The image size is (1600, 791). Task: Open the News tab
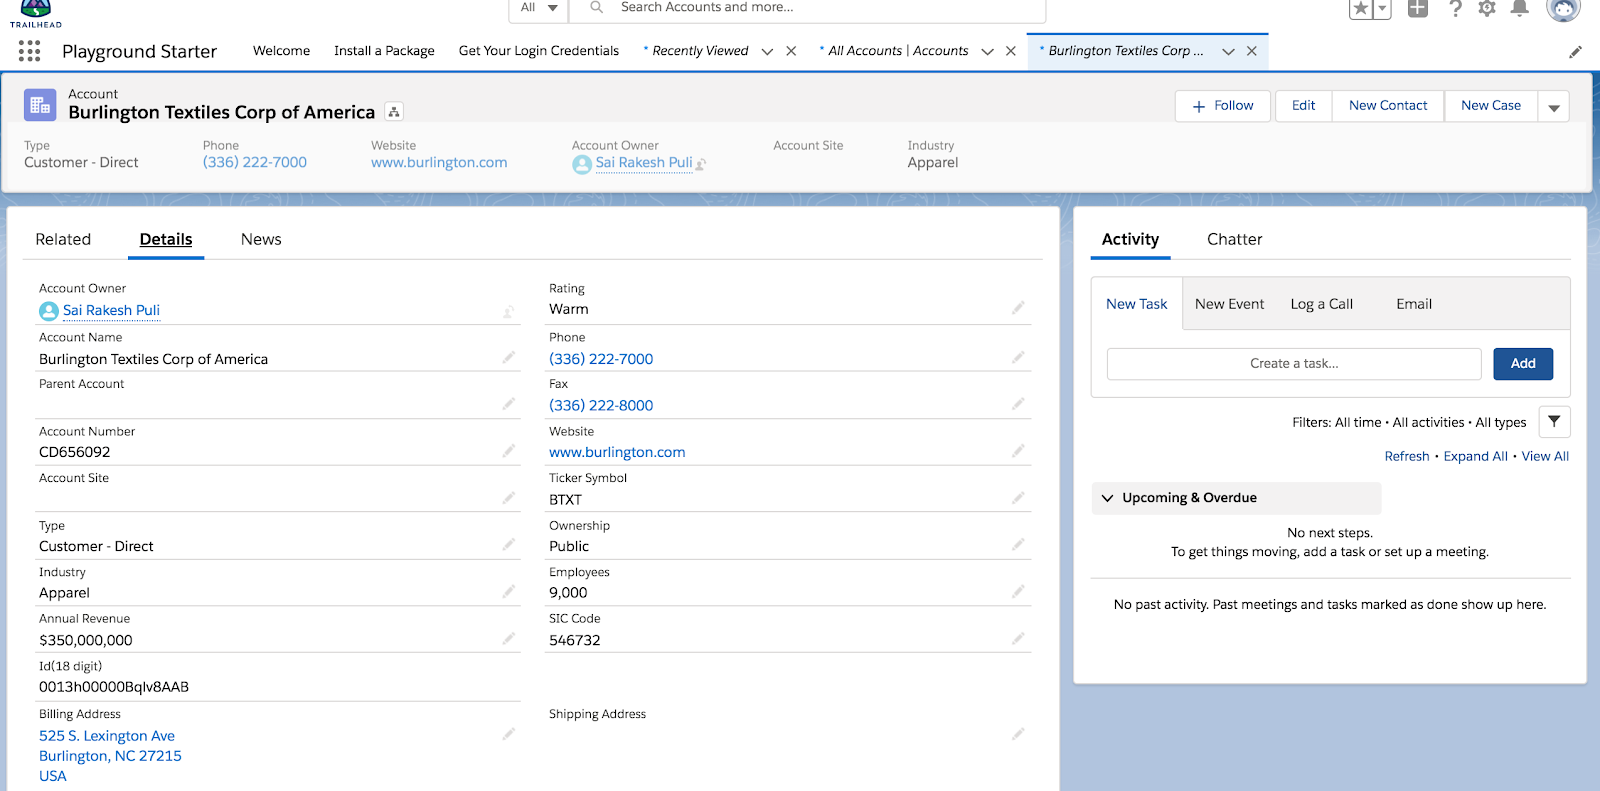tap(261, 239)
